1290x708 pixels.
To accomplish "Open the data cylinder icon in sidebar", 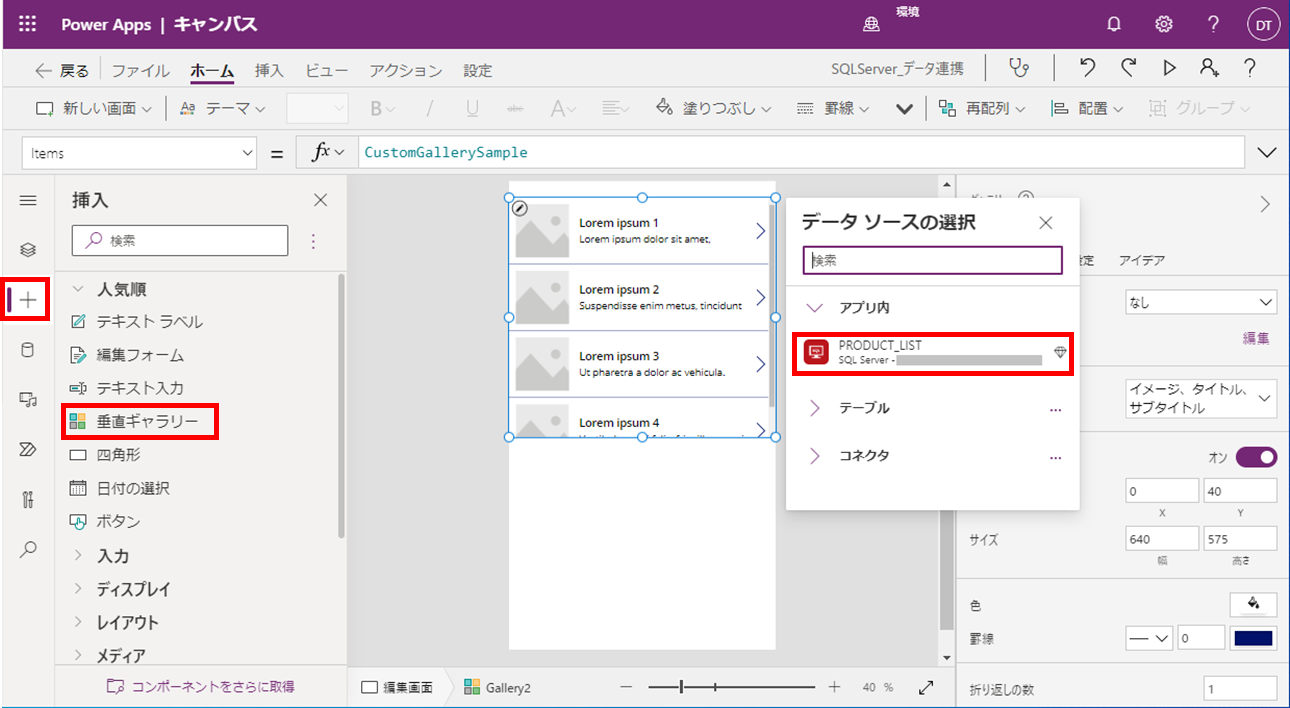I will pyautogui.click(x=28, y=349).
